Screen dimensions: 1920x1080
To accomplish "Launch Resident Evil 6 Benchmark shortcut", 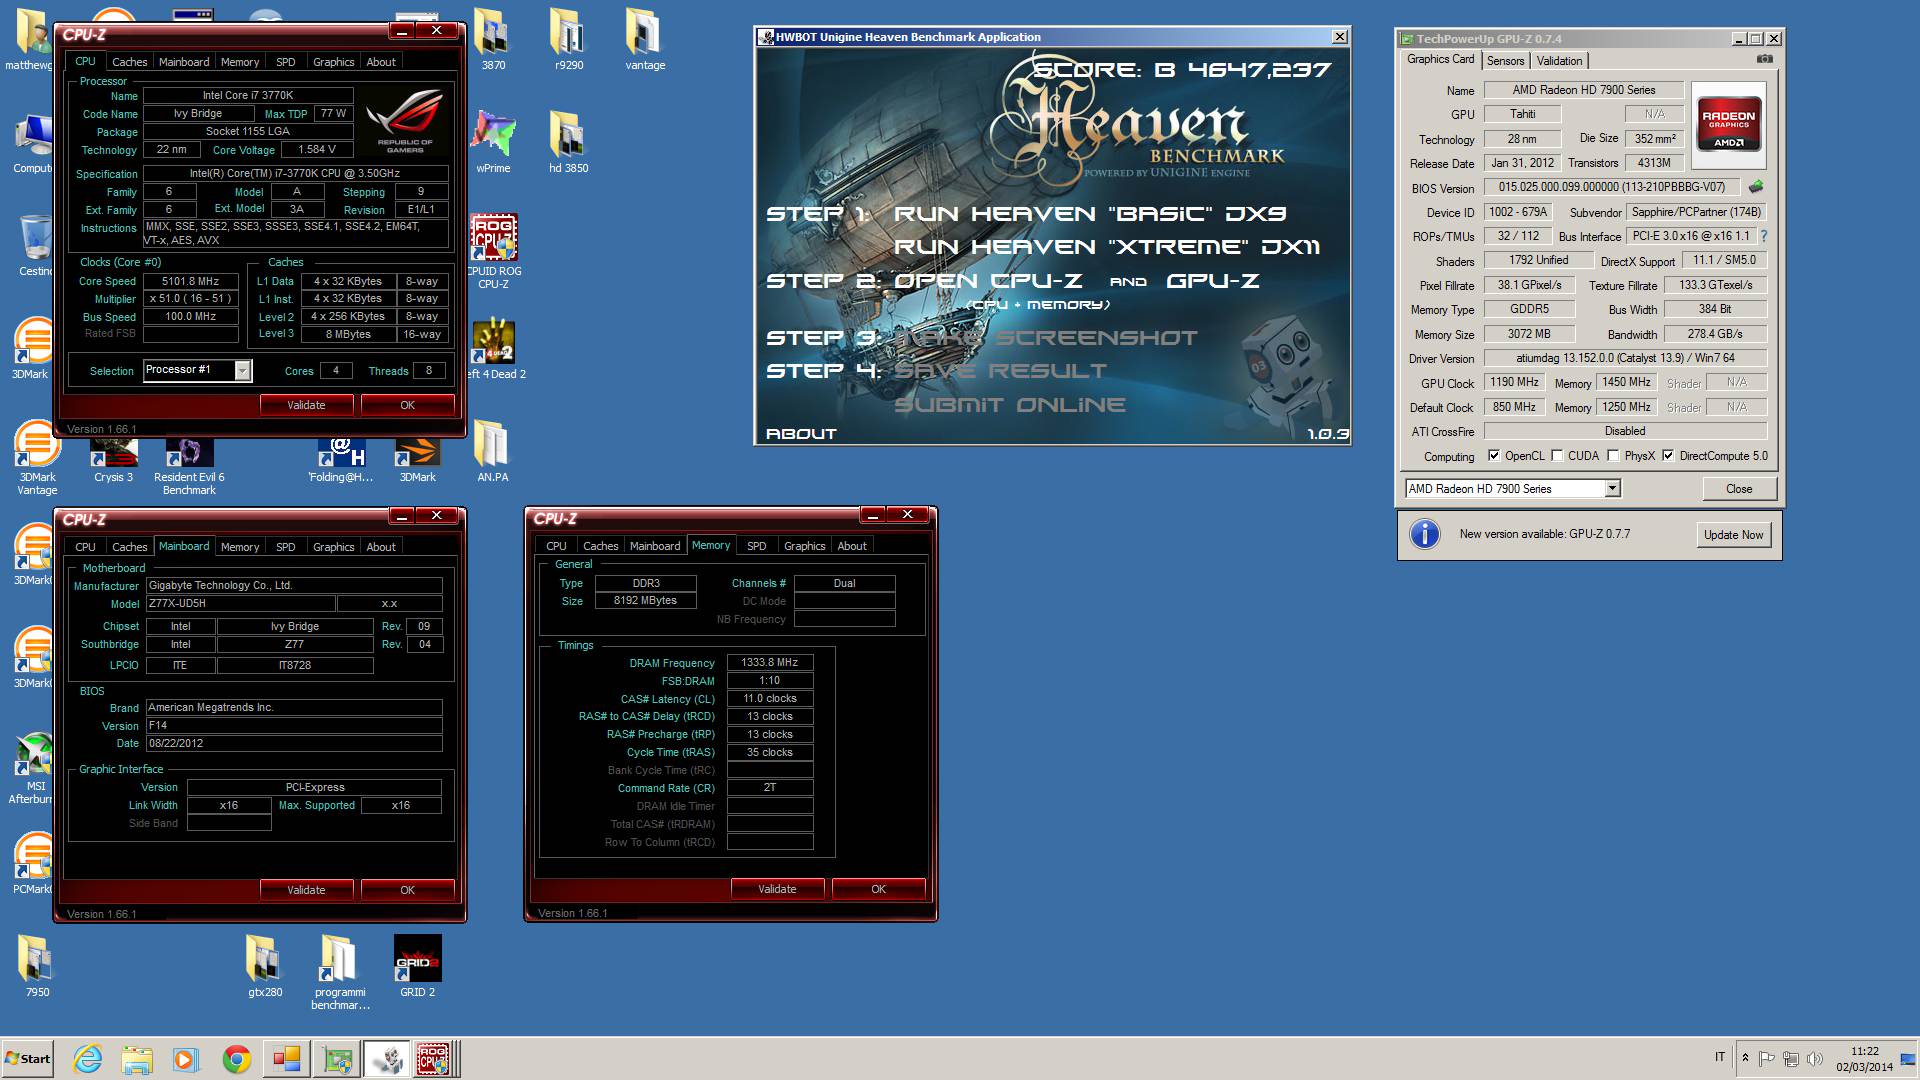I will pyautogui.click(x=189, y=465).
